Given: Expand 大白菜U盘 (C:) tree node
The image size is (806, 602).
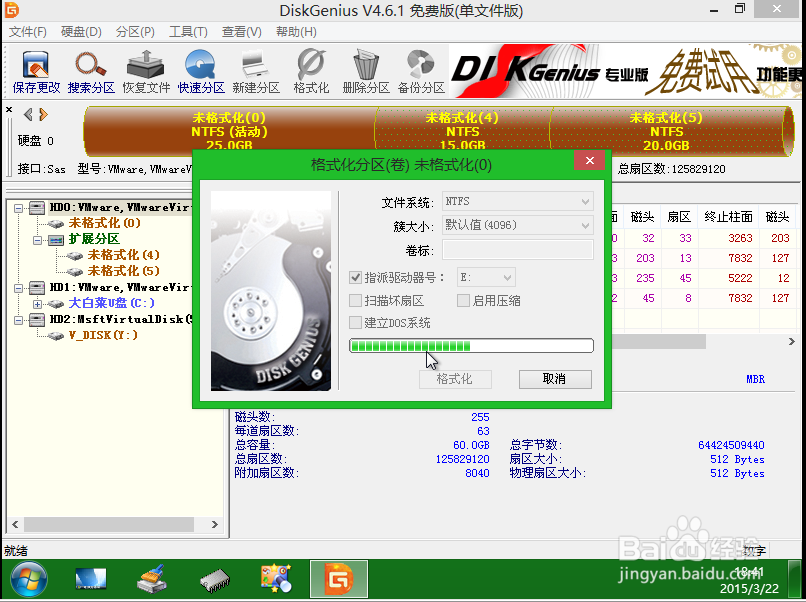Looking at the screenshot, I should (38, 304).
